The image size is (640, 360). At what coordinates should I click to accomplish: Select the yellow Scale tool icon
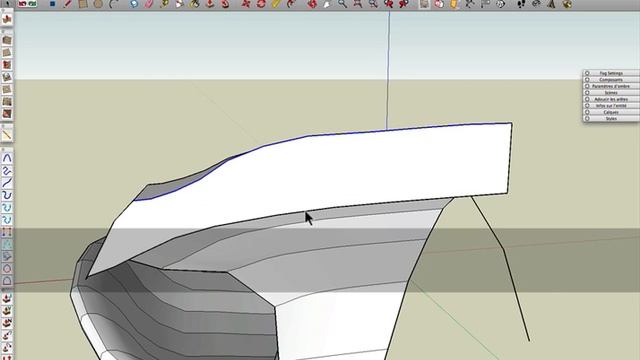click(x=276, y=4)
